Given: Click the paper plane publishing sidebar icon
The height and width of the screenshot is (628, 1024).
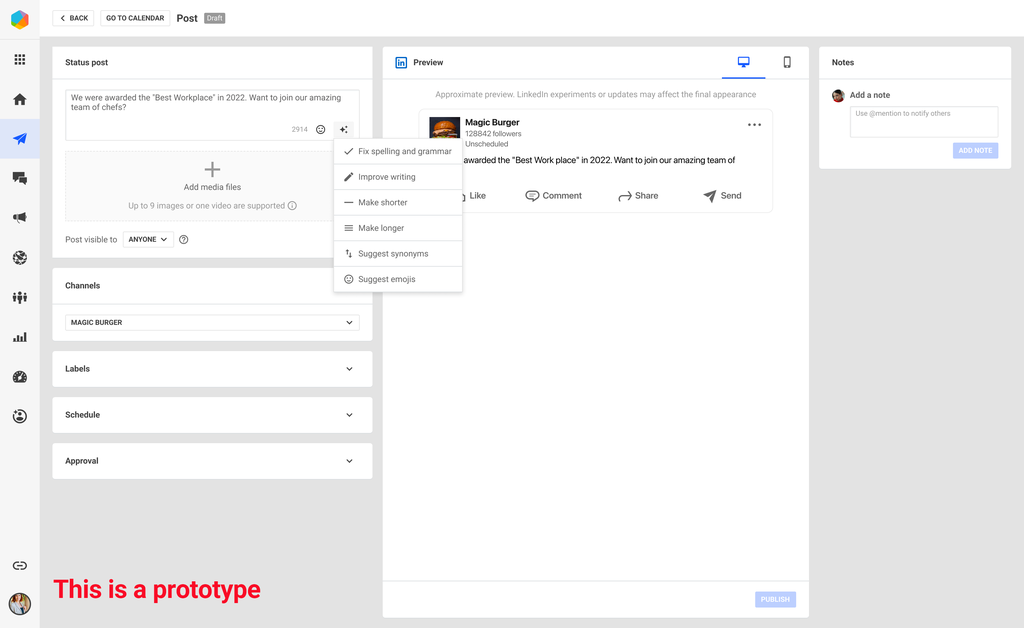Looking at the screenshot, I should [x=20, y=139].
